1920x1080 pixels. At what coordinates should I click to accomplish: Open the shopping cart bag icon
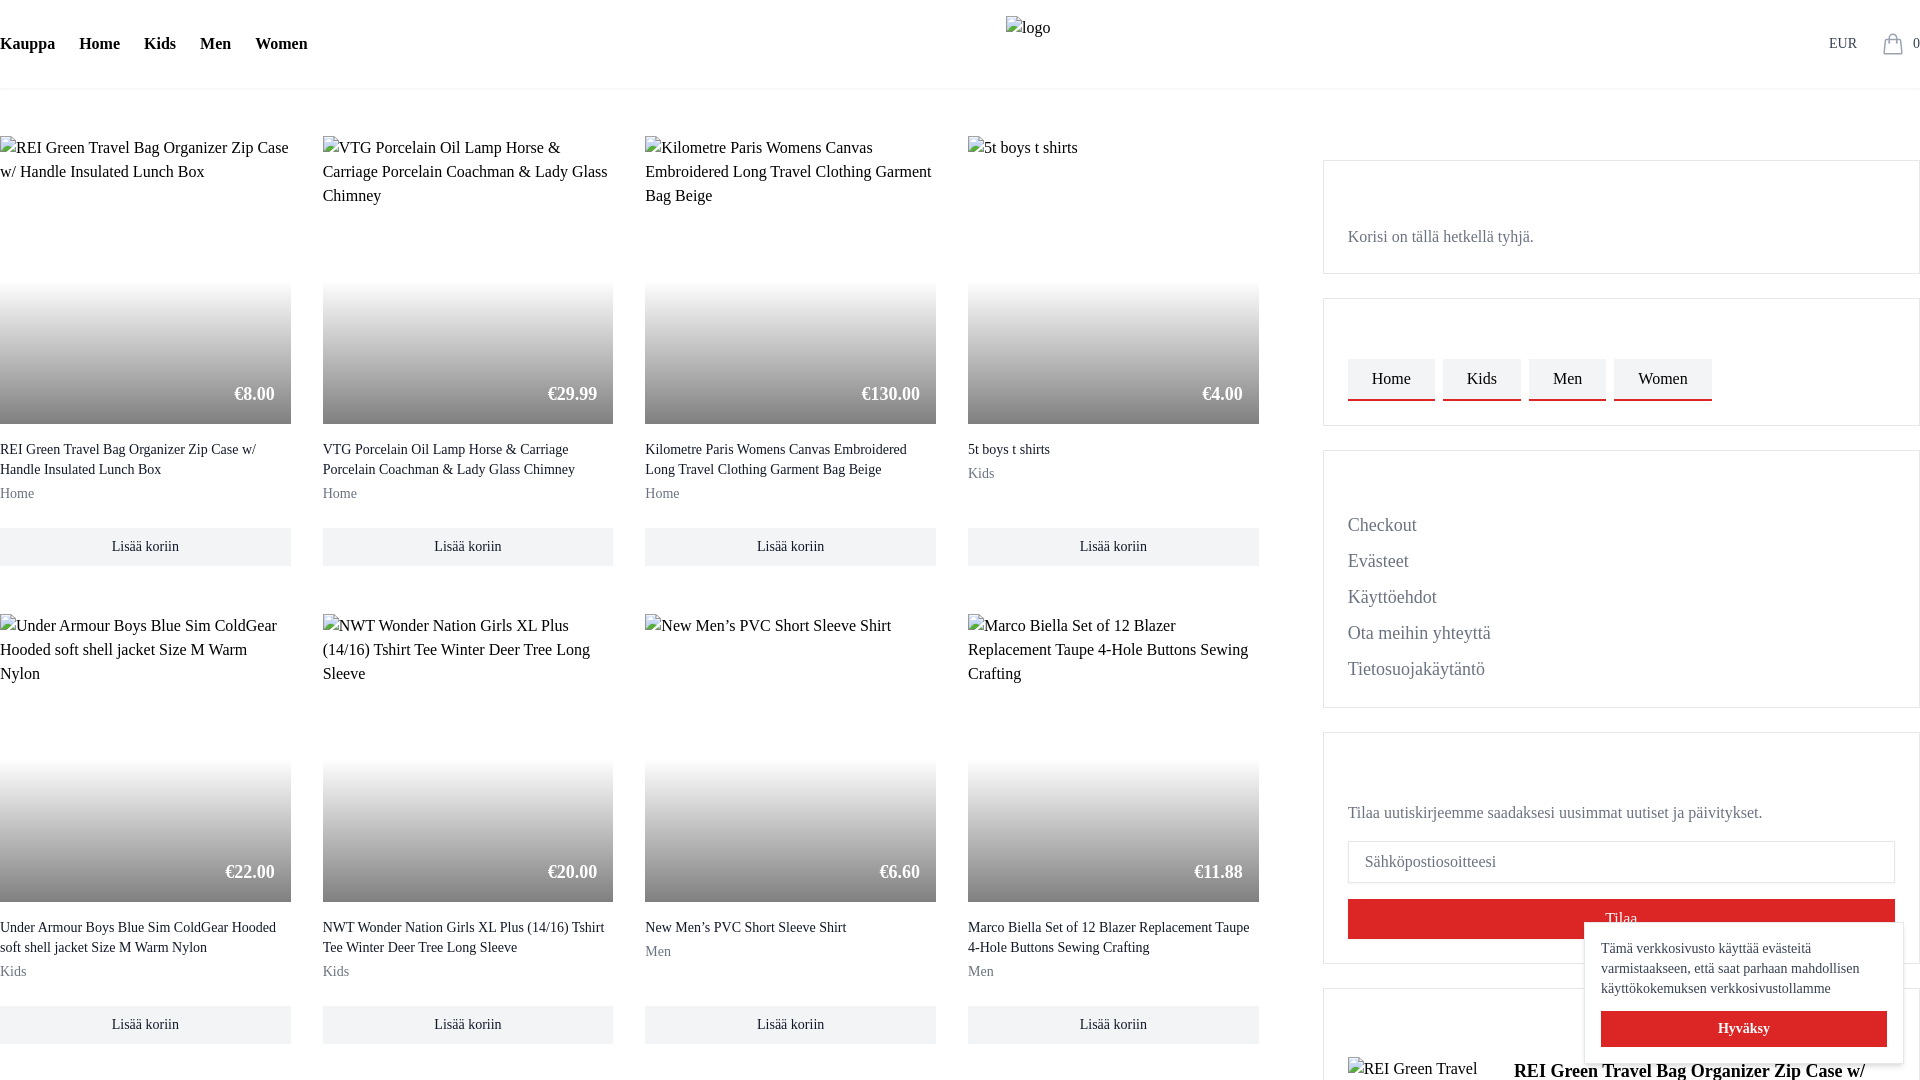(x=1892, y=44)
